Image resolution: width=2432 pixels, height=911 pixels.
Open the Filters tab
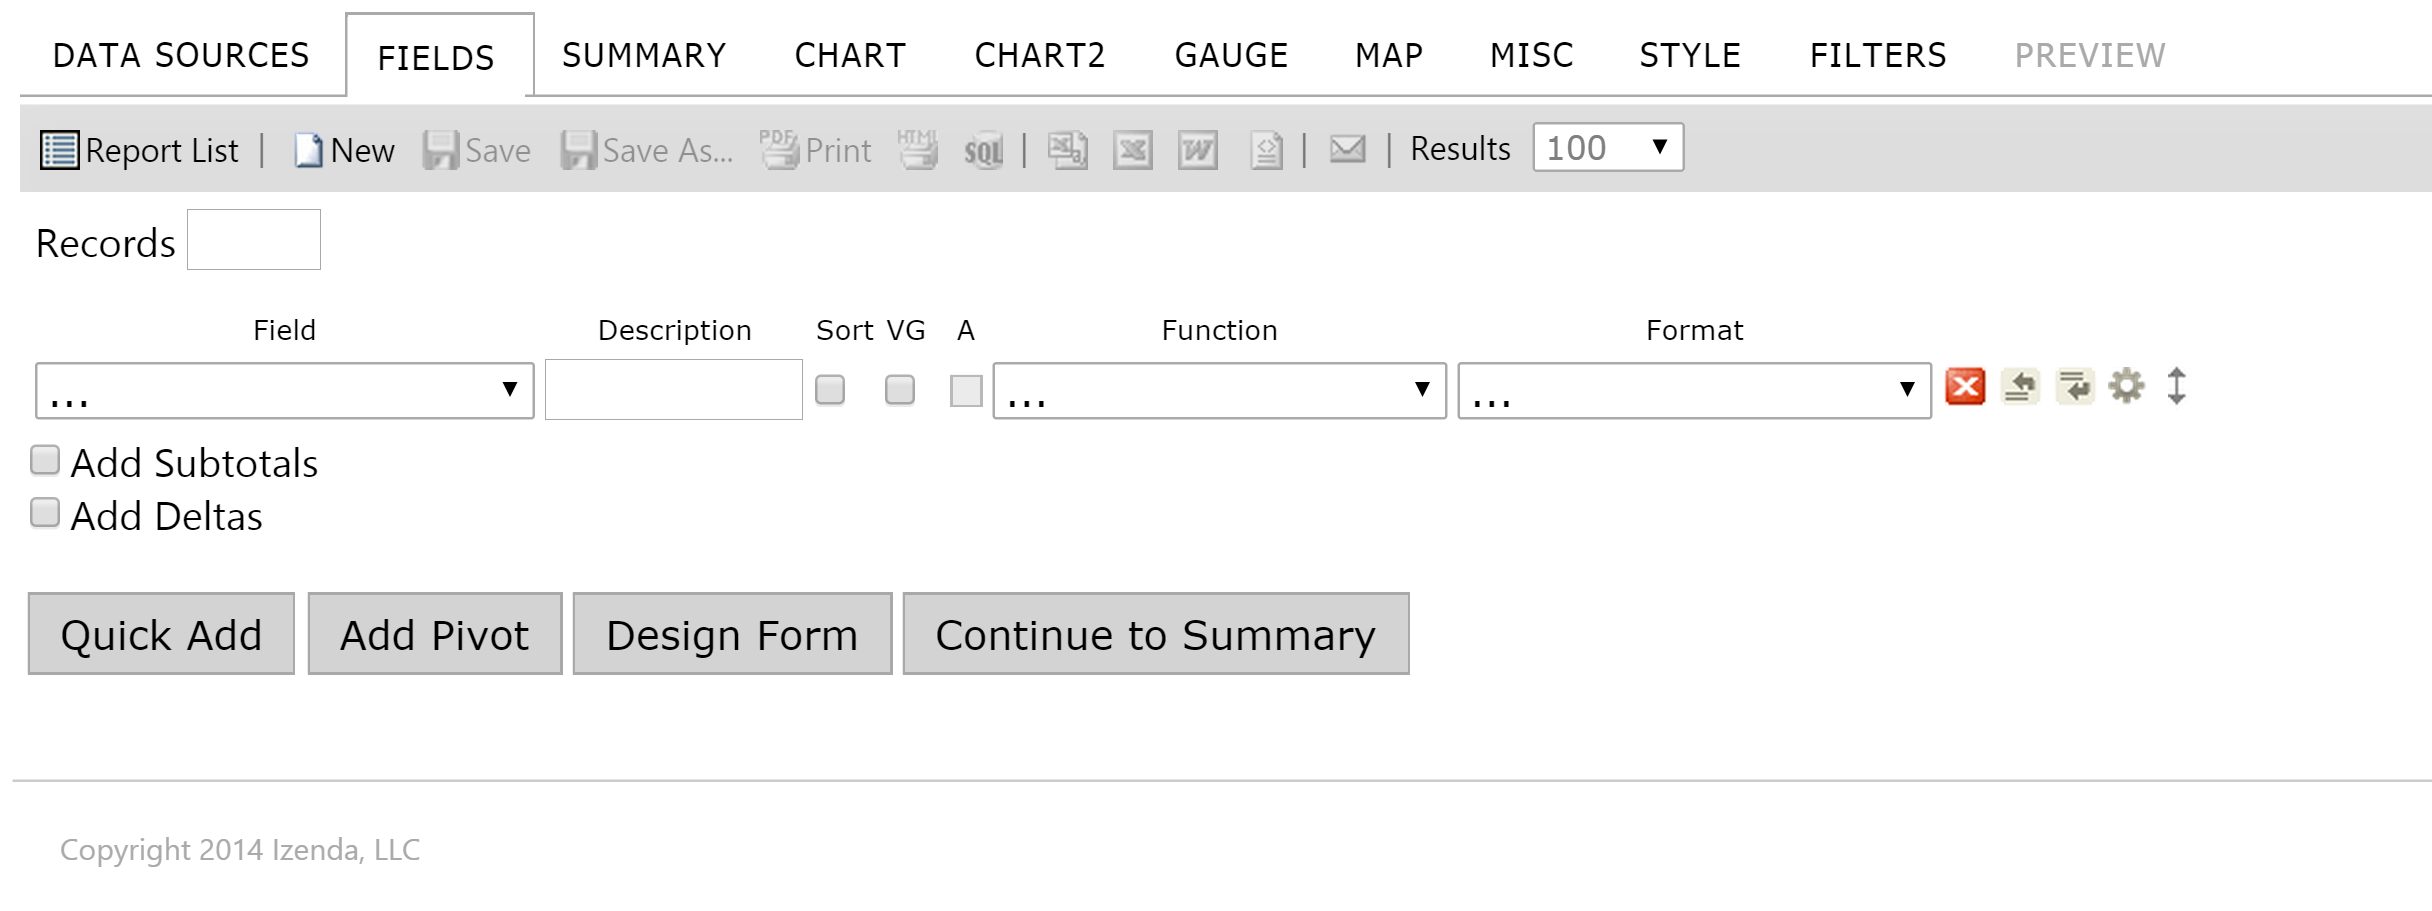tap(1878, 56)
